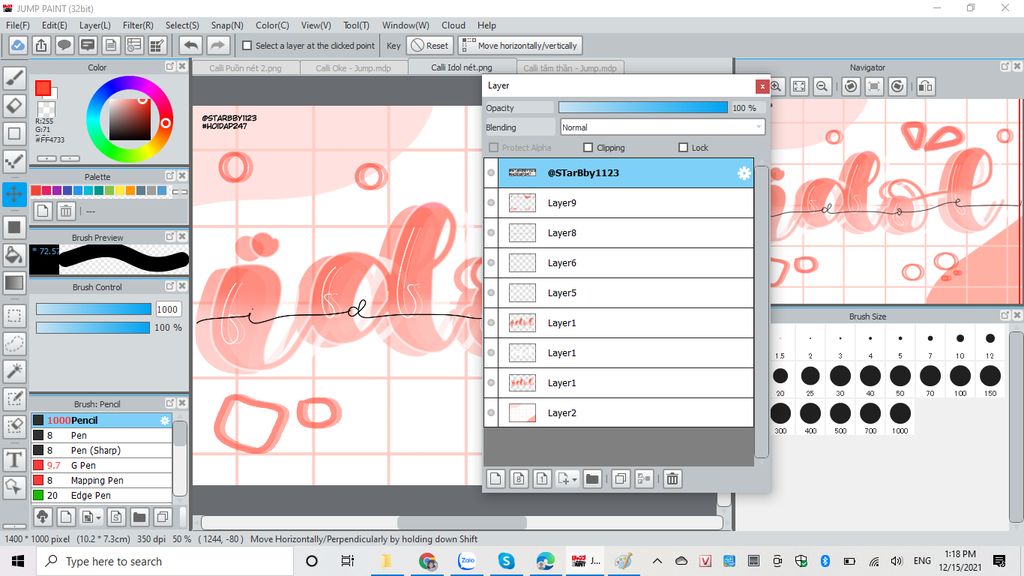Toggle visibility of @STarBby1123 layer
1024x576 pixels.
point(491,173)
